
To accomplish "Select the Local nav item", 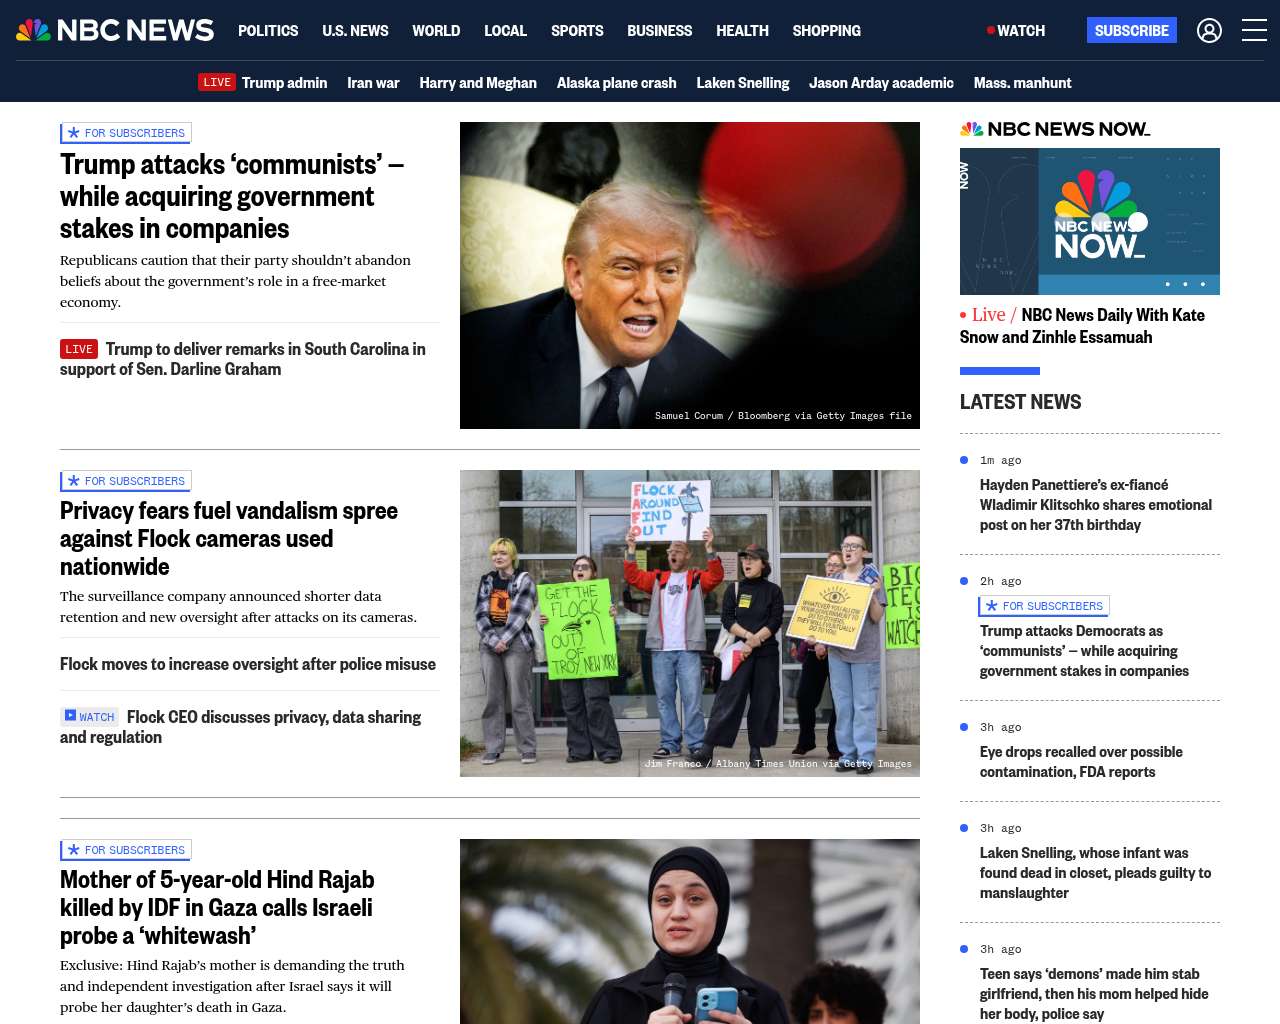I will pos(505,31).
